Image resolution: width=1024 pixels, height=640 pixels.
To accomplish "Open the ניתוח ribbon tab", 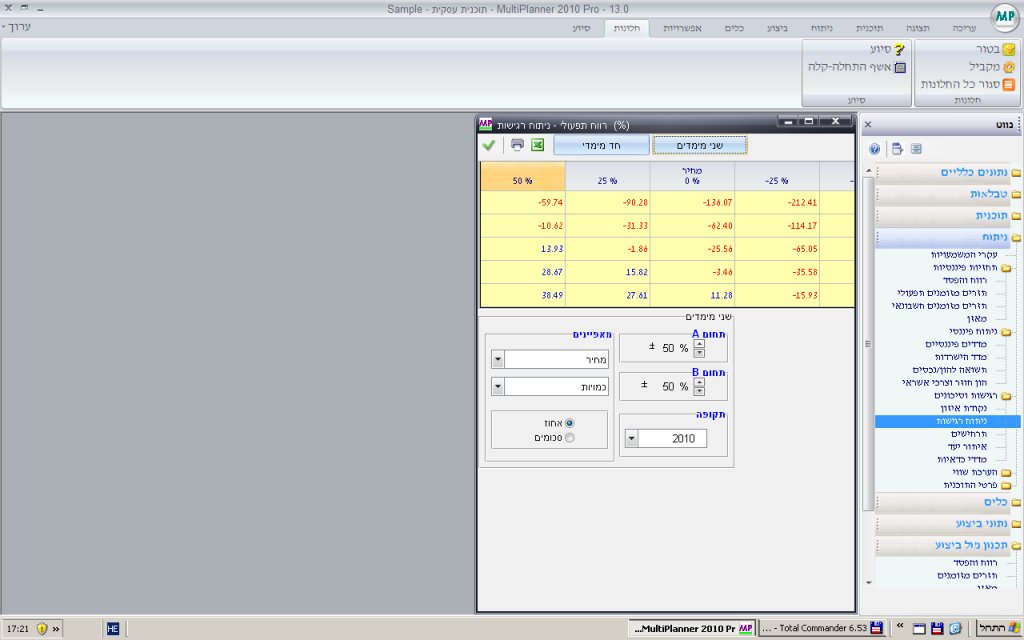I will pos(822,28).
